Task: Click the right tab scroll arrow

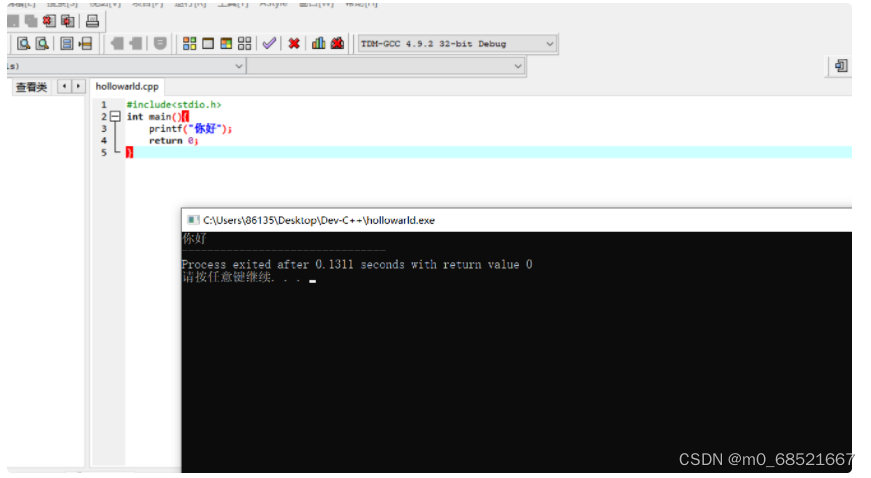Action: [78, 86]
